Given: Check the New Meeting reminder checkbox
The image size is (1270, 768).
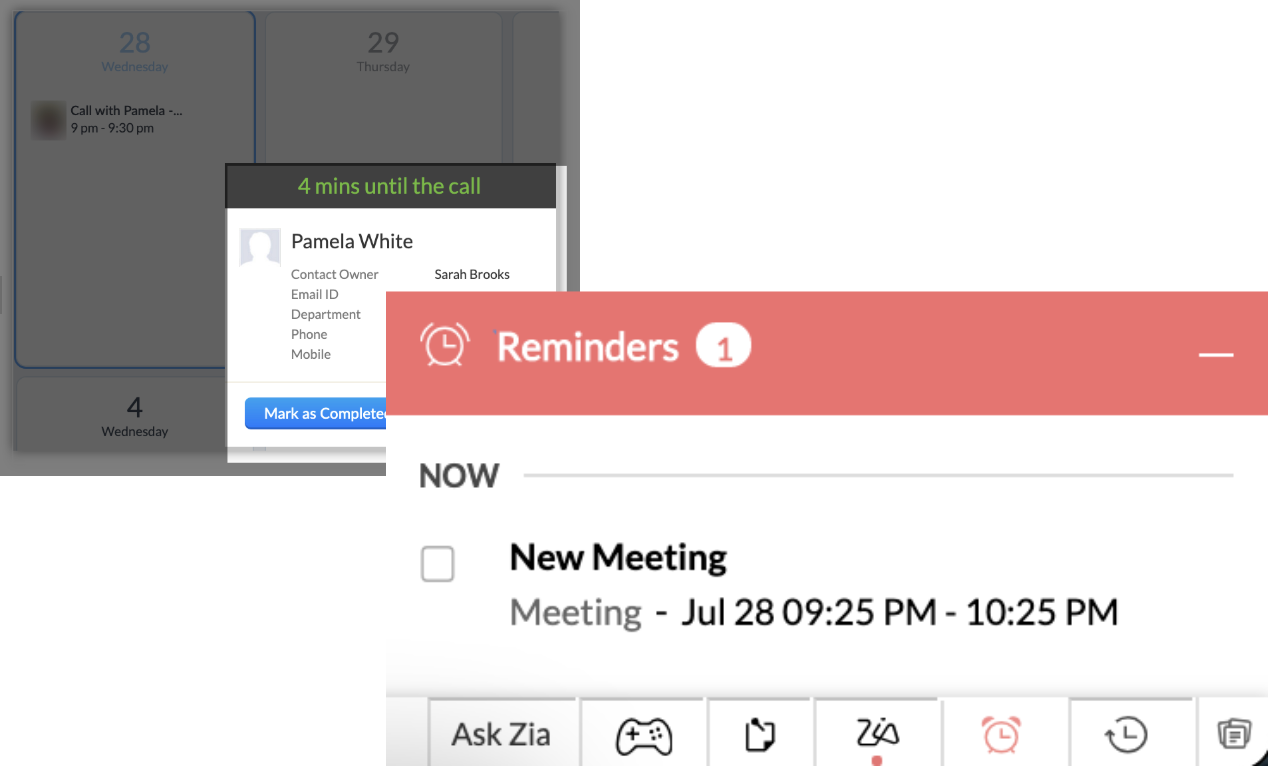Looking at the screenshot, I should click(x=437, y=564).
